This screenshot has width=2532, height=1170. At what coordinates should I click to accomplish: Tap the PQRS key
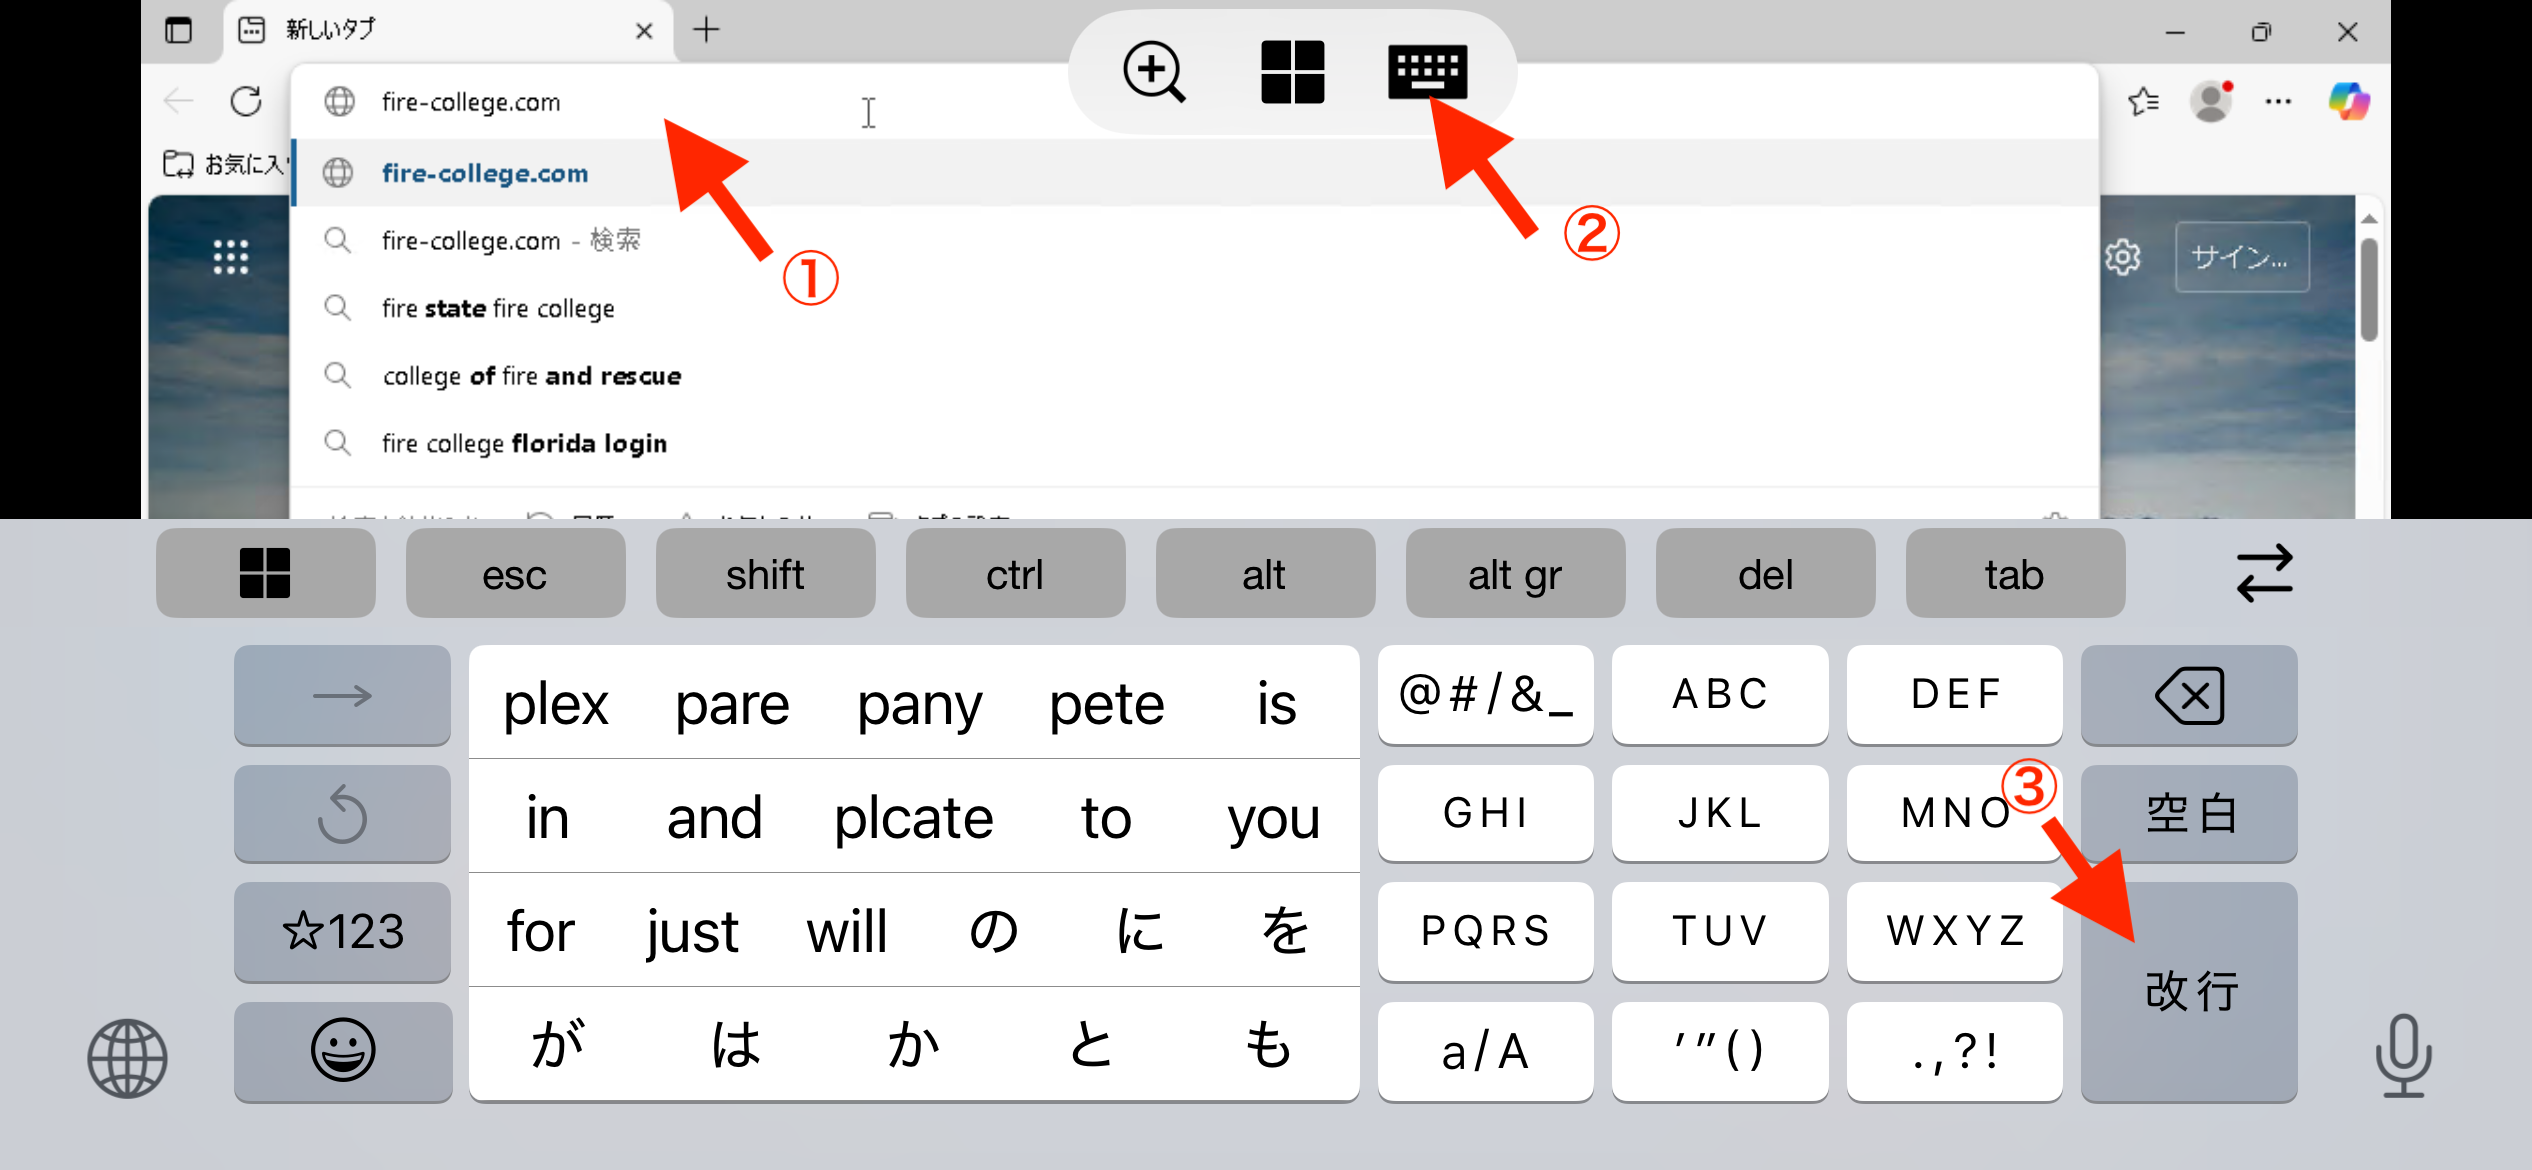point(1485,932)
